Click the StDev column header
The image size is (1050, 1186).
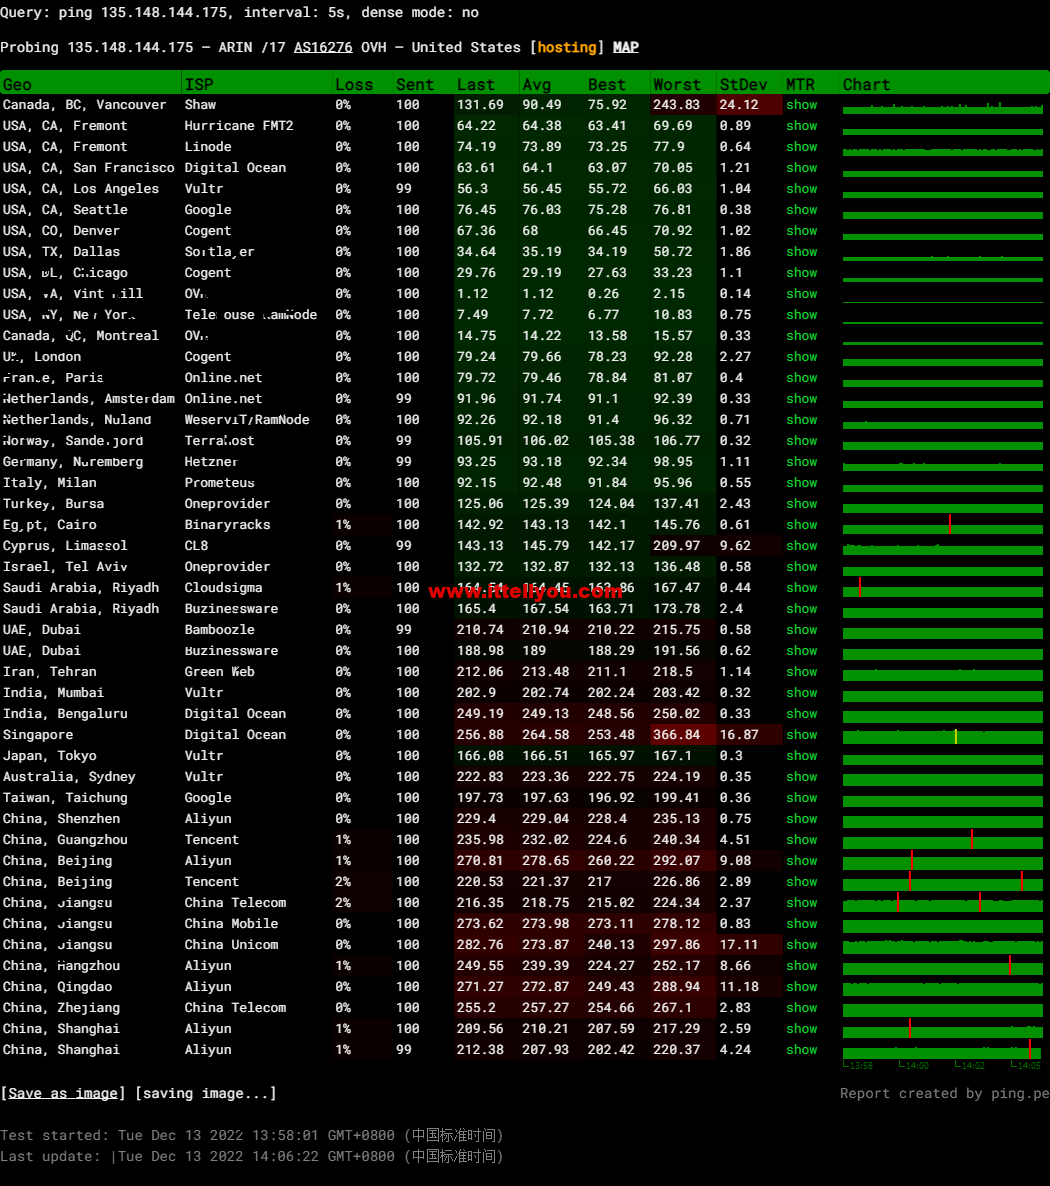(x=743, y=85)
